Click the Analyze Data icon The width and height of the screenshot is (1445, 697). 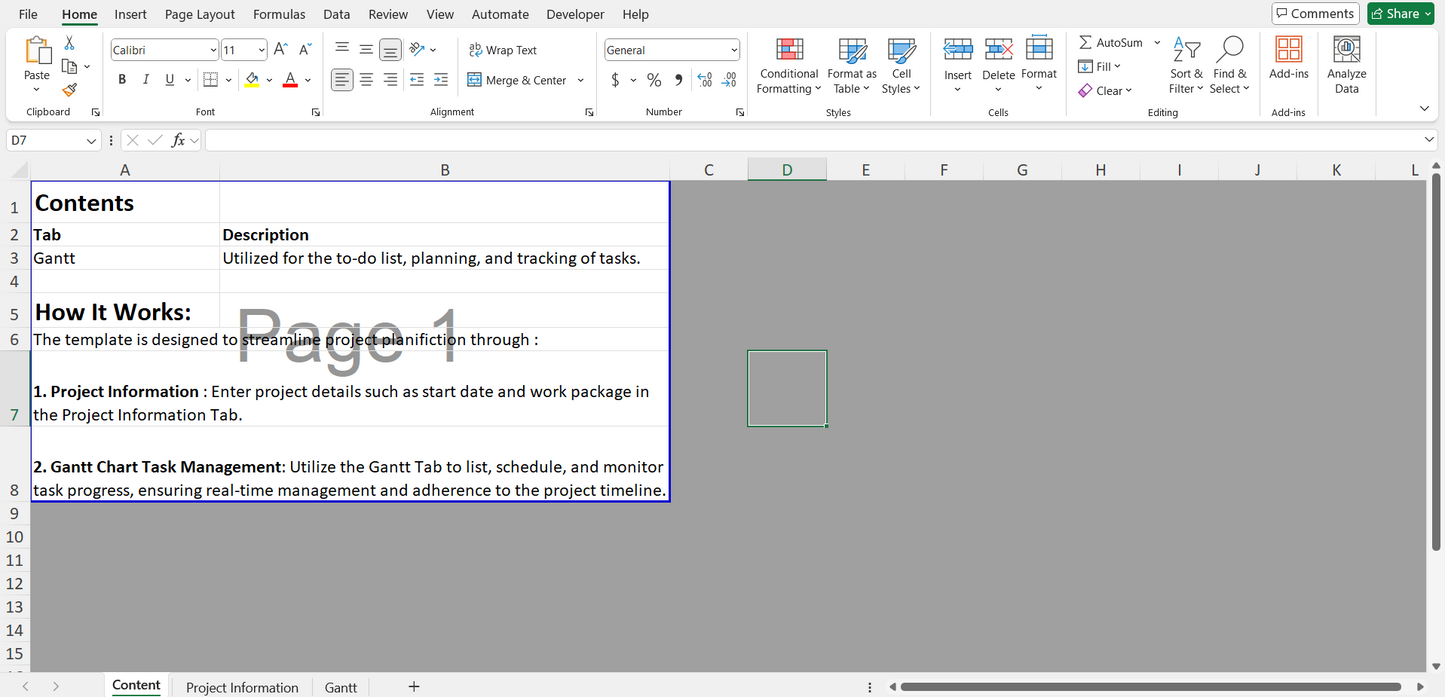(x=1346, y=66)
